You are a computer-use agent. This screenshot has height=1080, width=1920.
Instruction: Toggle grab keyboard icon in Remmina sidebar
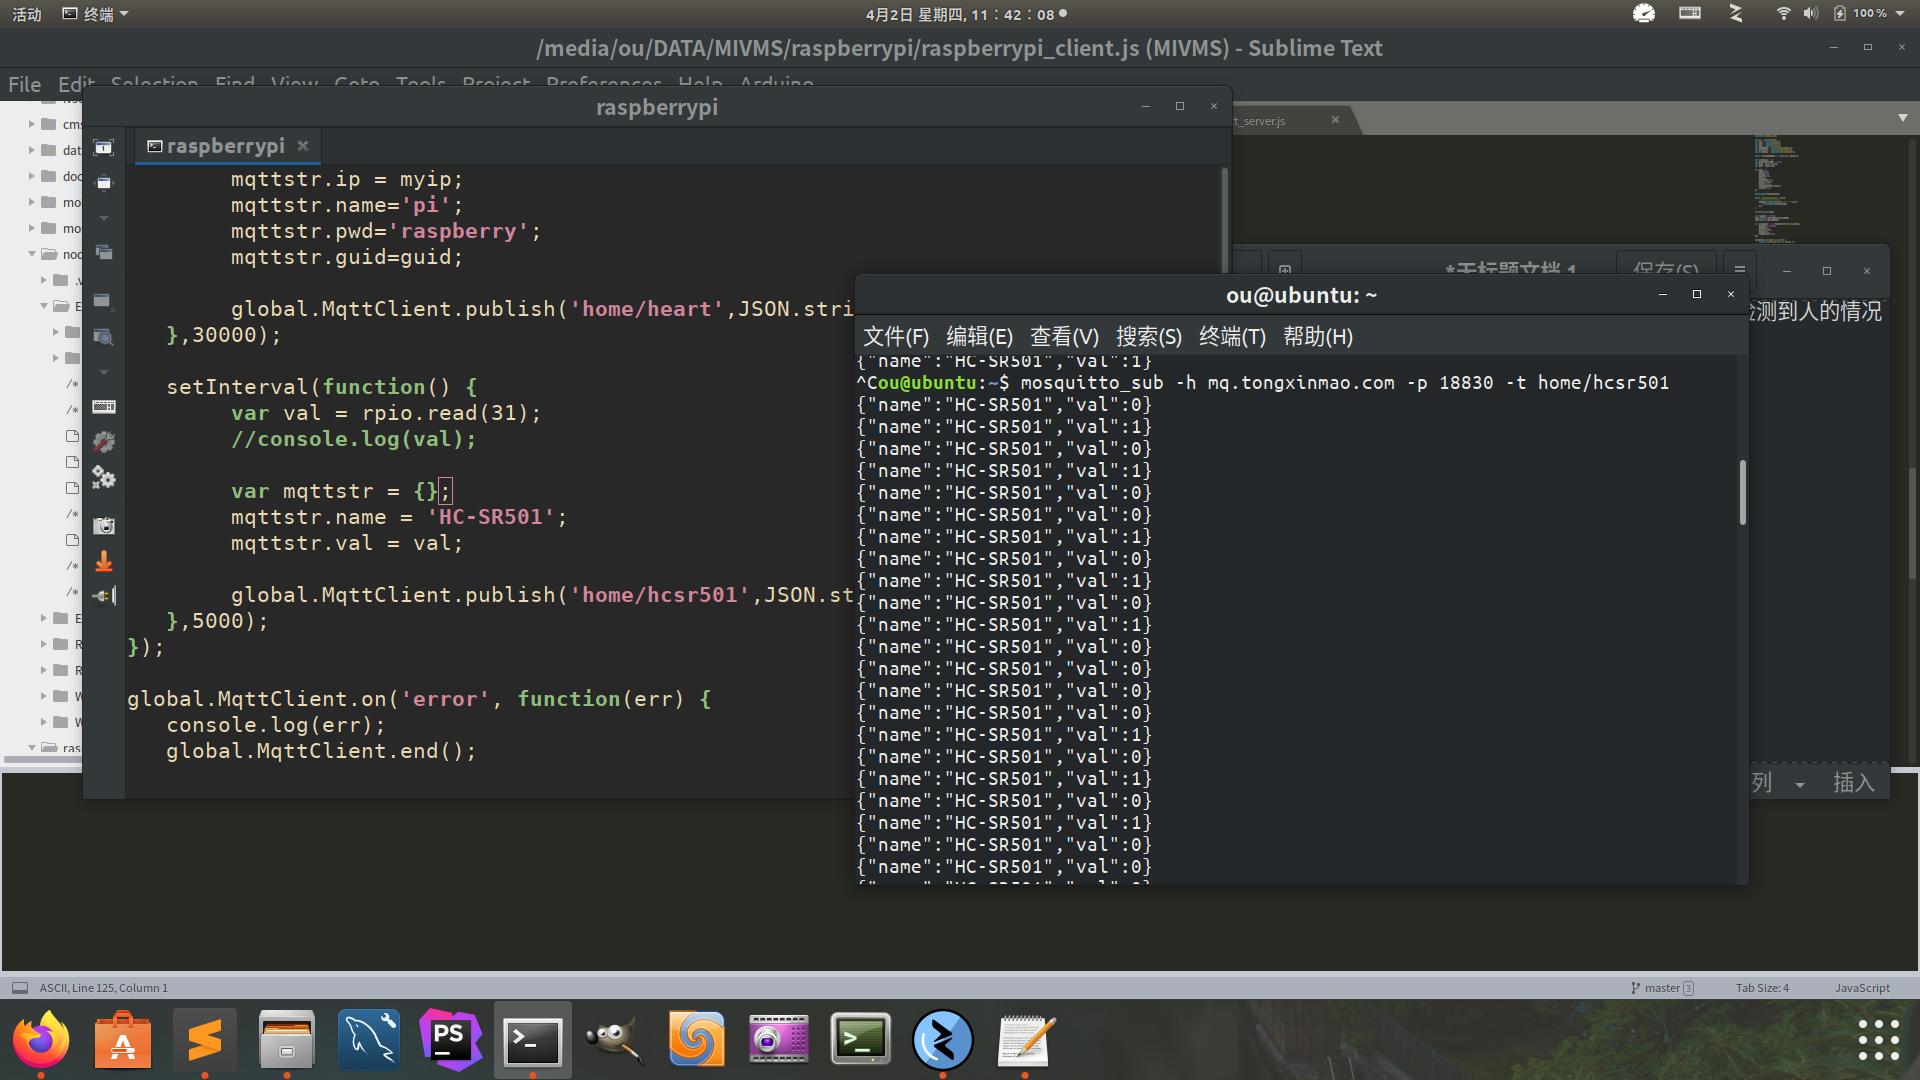(104, 407)
